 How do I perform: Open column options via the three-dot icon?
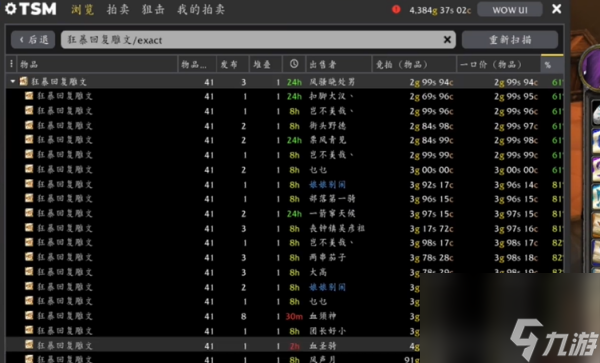[11, 64]
